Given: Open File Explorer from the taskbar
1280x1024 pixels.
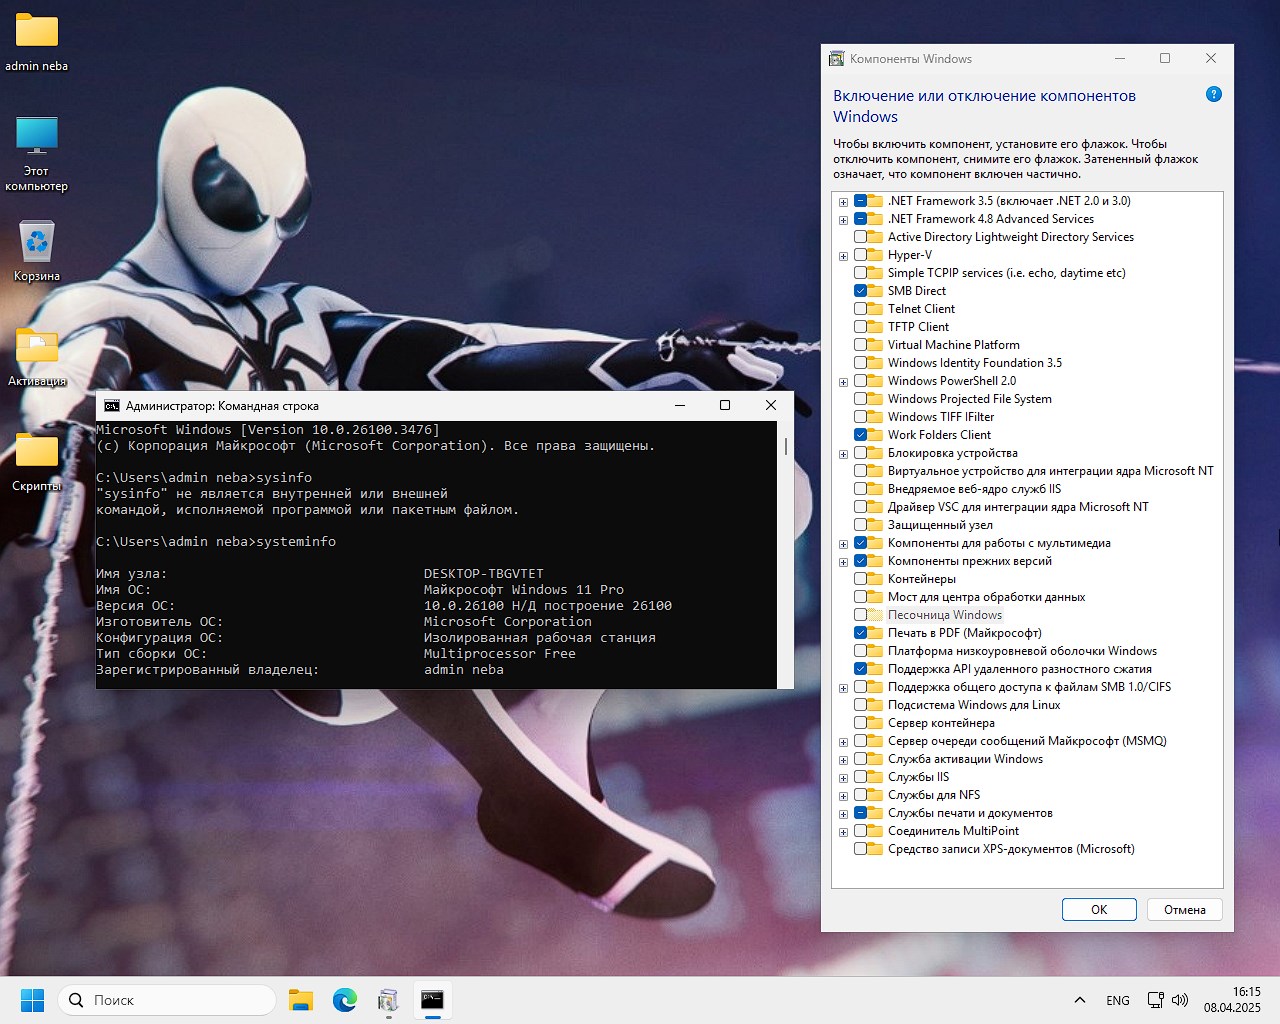Looking at the screenshot, I should pos(301,1000).
